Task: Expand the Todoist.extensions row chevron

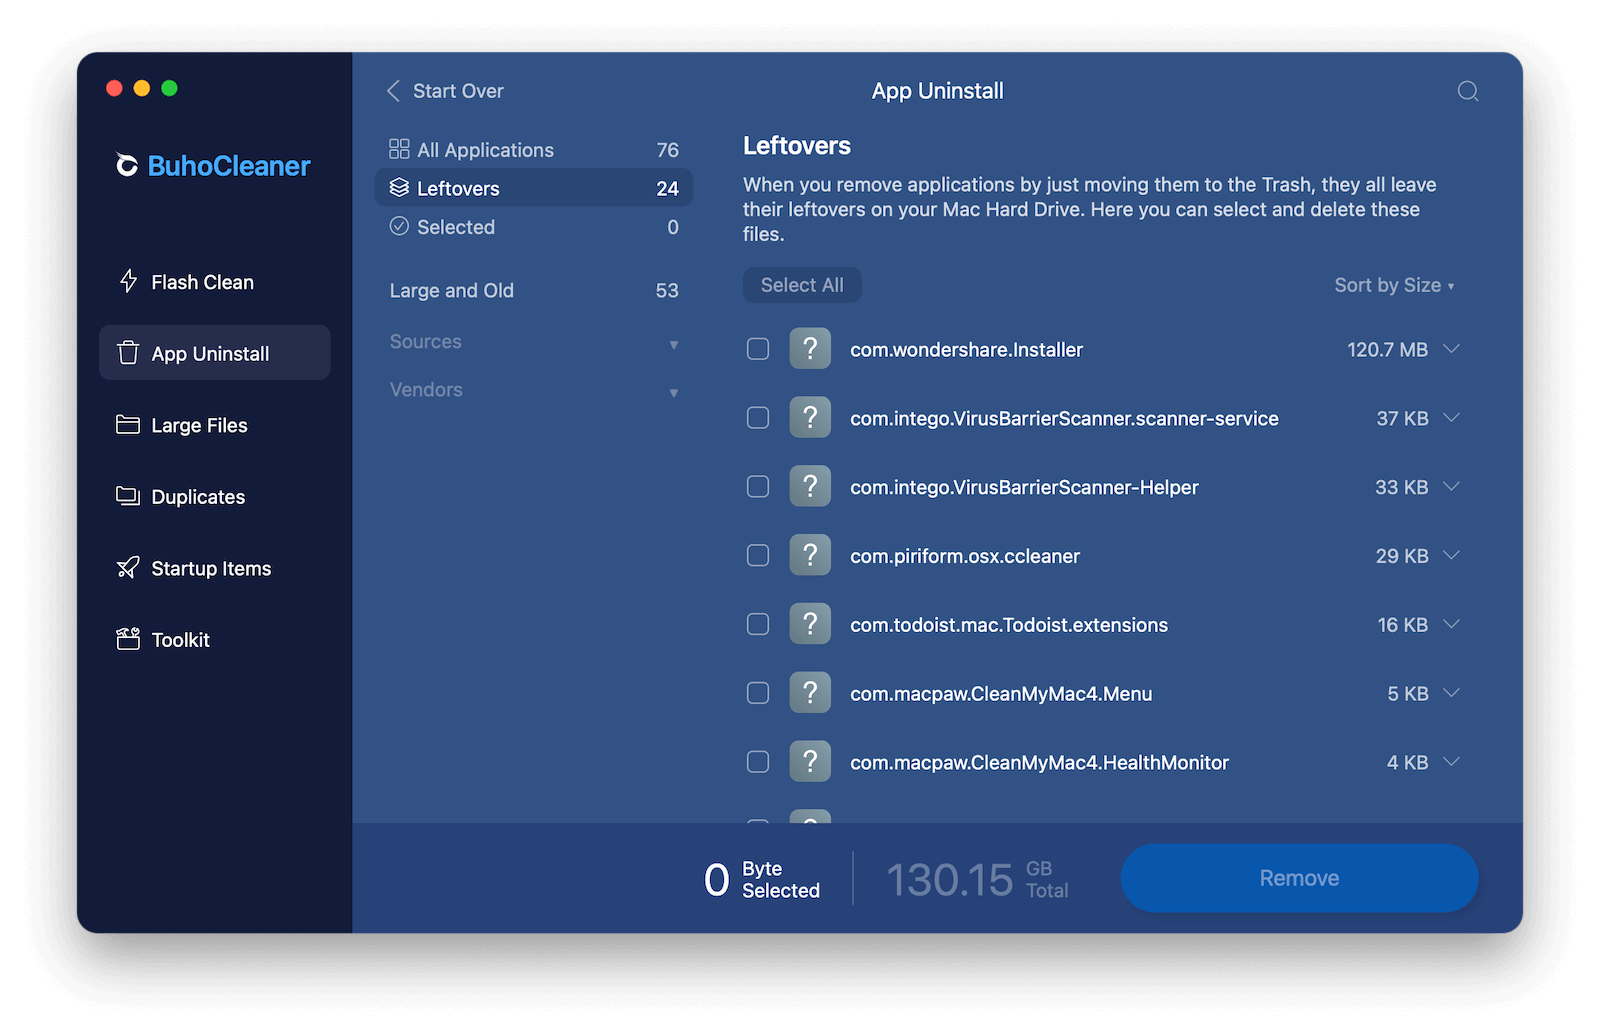Action: point(1452,624)
